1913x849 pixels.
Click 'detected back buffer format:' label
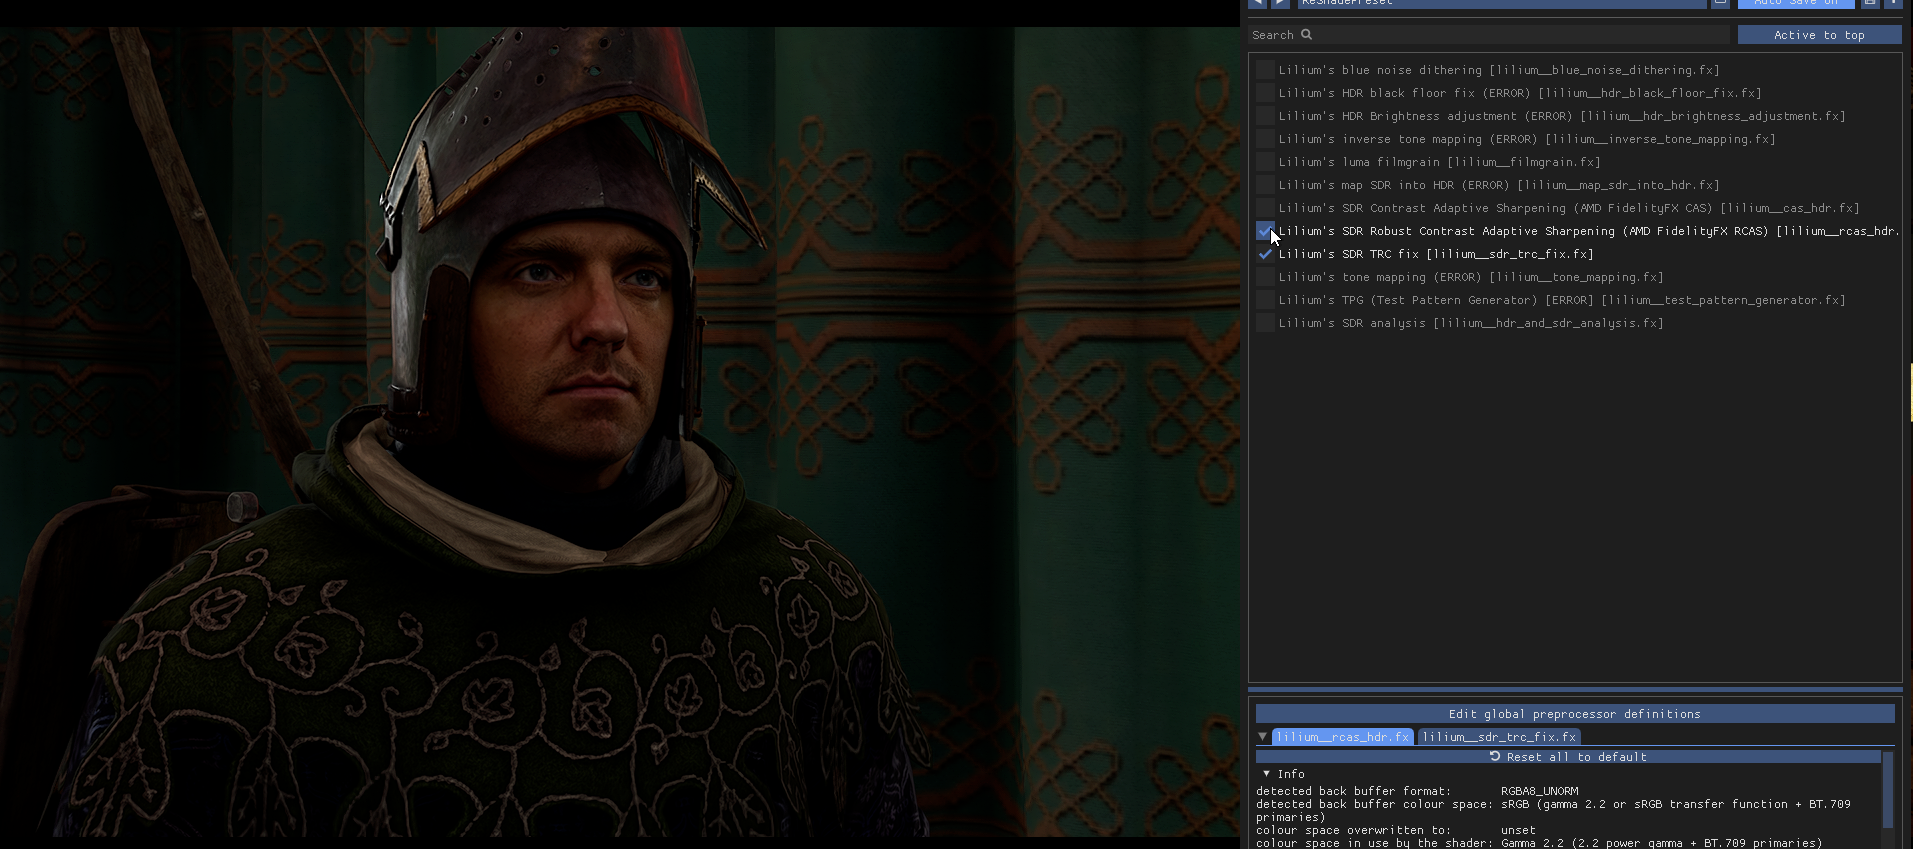pyautogui.click(x=1353, y=791)
